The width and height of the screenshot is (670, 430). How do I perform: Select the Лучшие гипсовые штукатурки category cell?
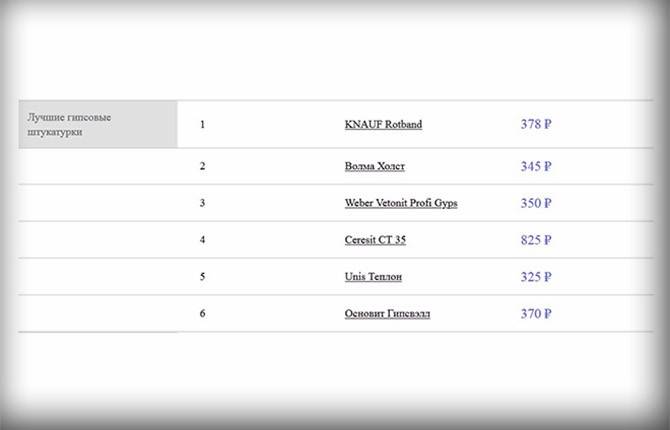coord(98,124)
